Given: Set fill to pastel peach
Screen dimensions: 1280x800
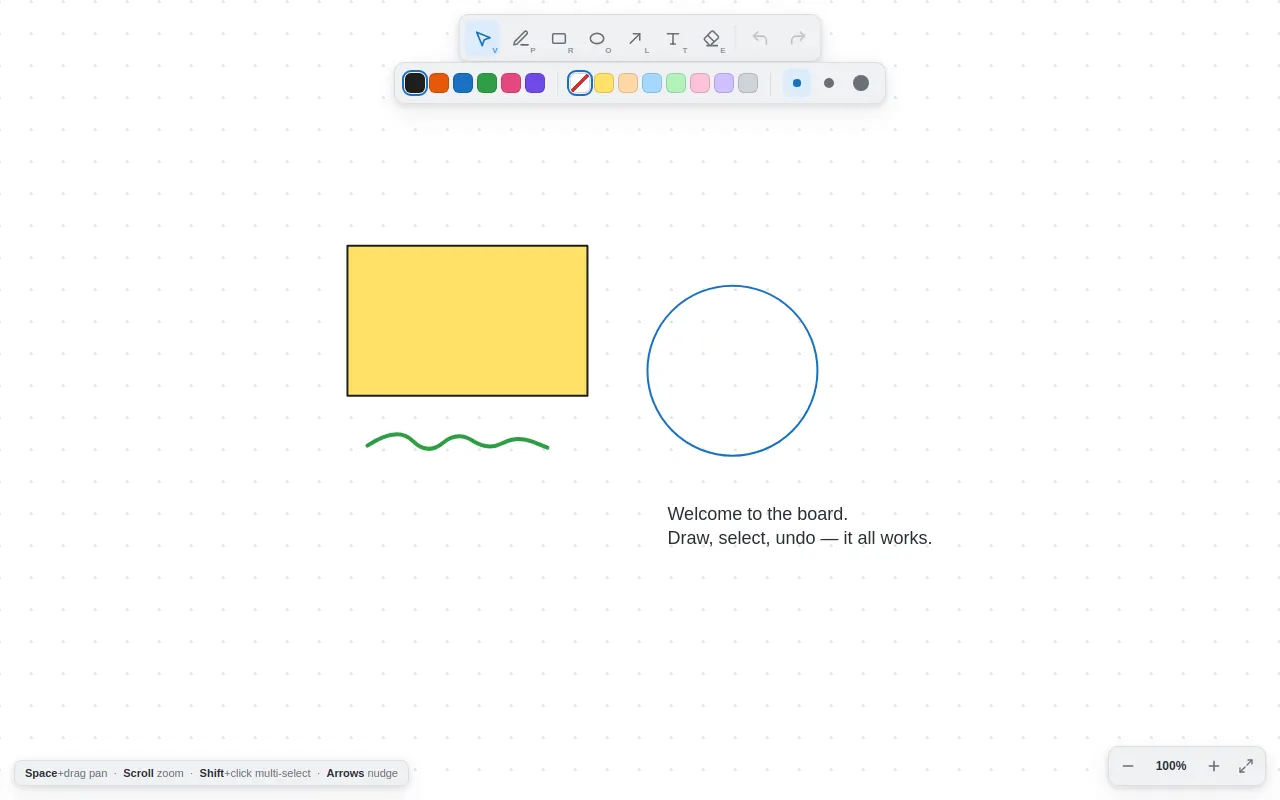Looking at the screenshot, I should pos(628,83).
